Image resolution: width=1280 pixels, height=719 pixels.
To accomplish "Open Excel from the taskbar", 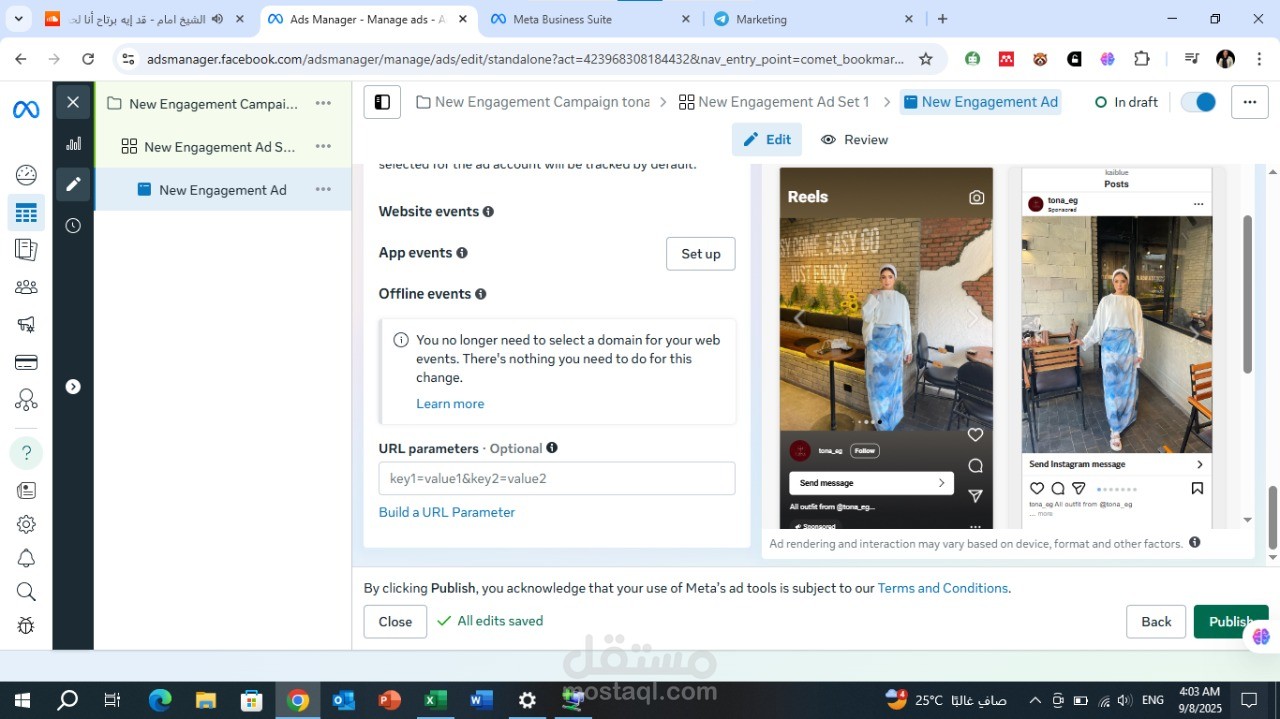I will pos(435,700).
